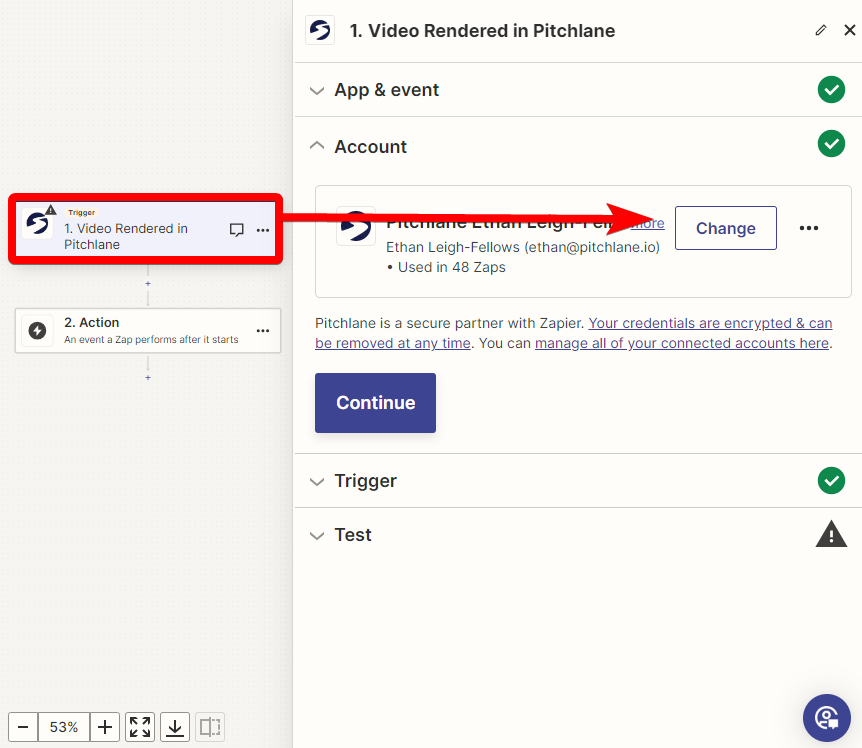Zoom out the canvas with minus button

pos(23,727)
